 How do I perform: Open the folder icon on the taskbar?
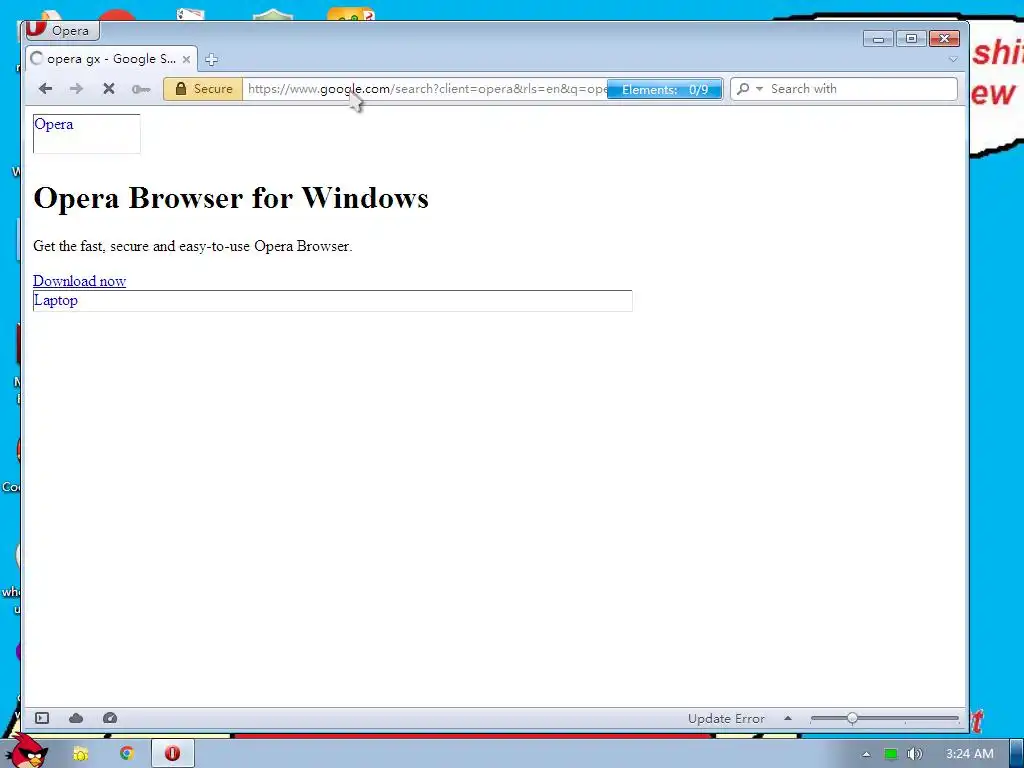[80, 754]
